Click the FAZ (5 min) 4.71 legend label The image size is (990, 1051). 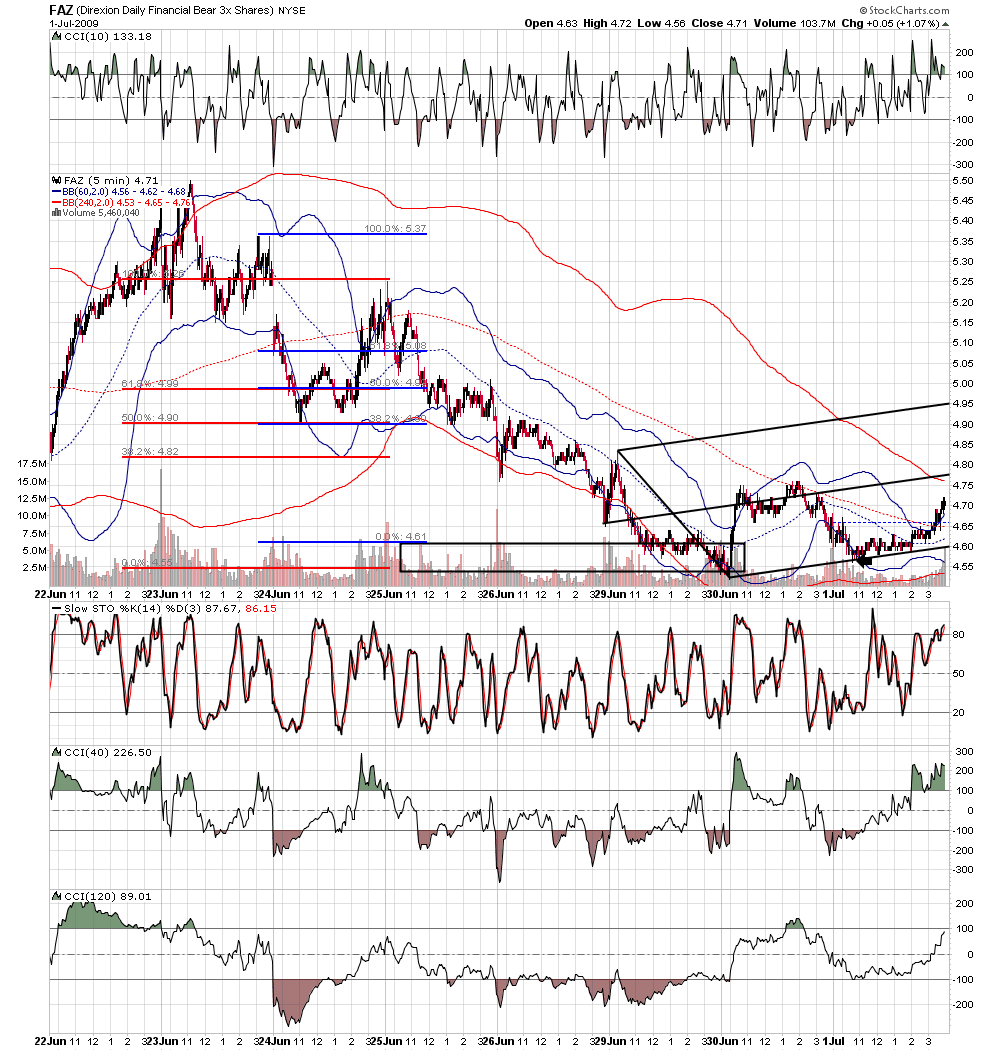click(x=111, y=180)
